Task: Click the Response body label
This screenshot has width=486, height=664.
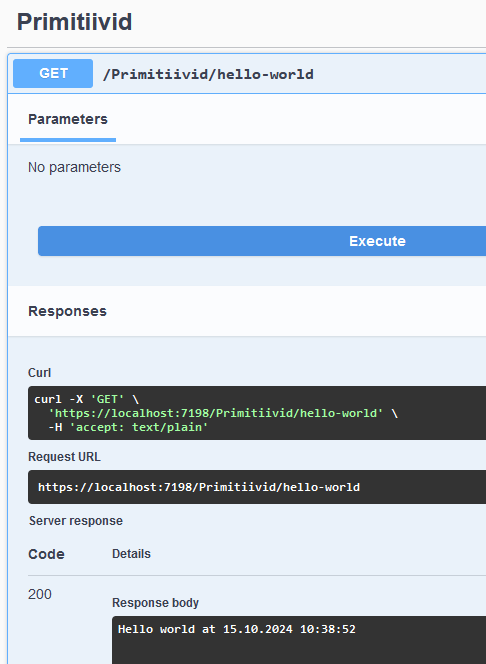Action: click(155, 603)
